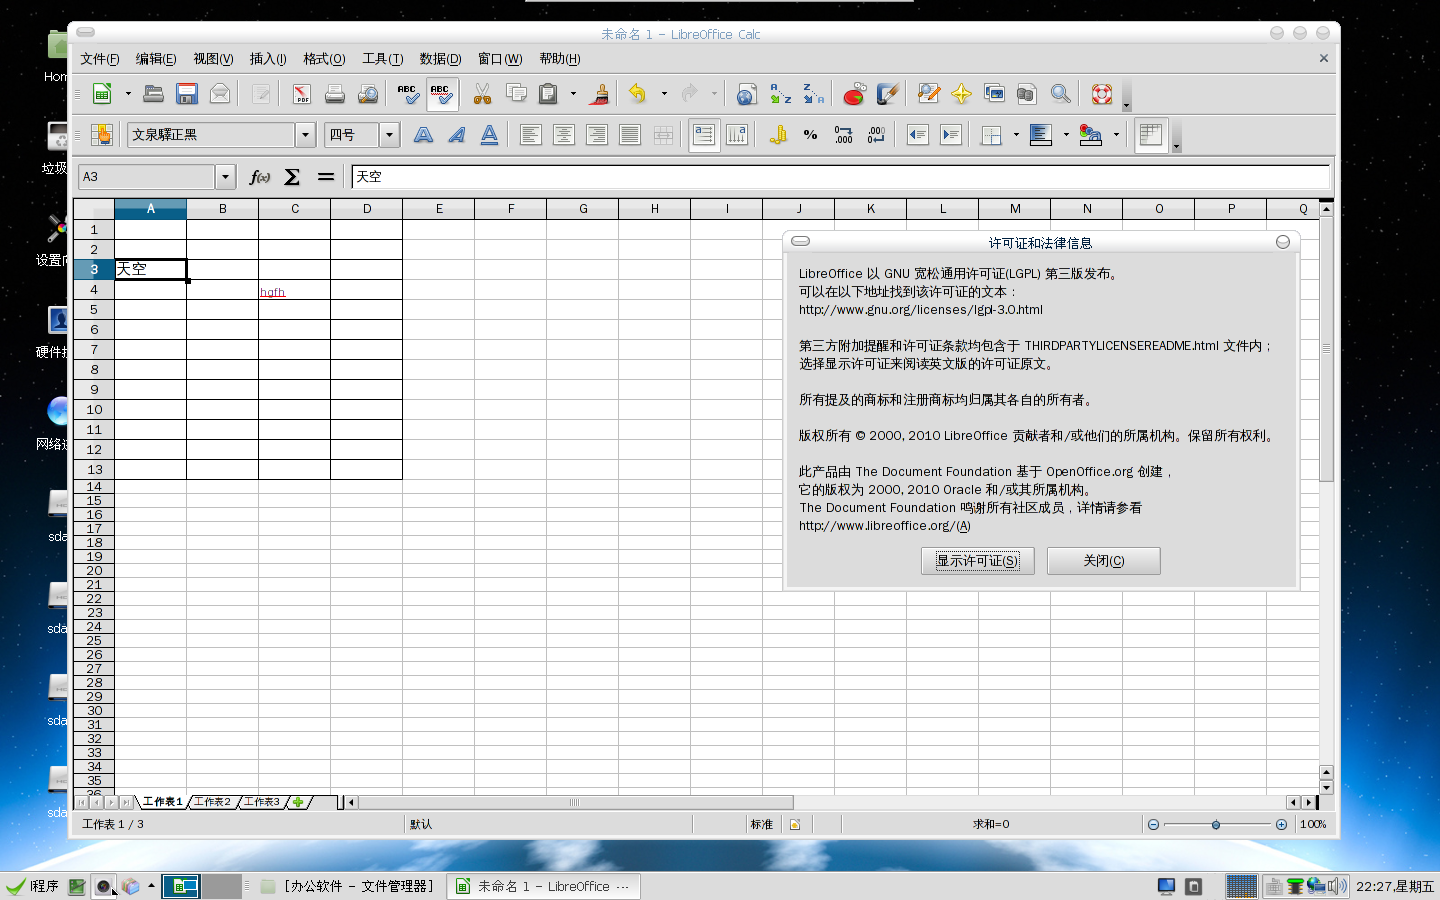Copy selection icon
Screen dimensions: 1440x900
click(x=516, y=94)
